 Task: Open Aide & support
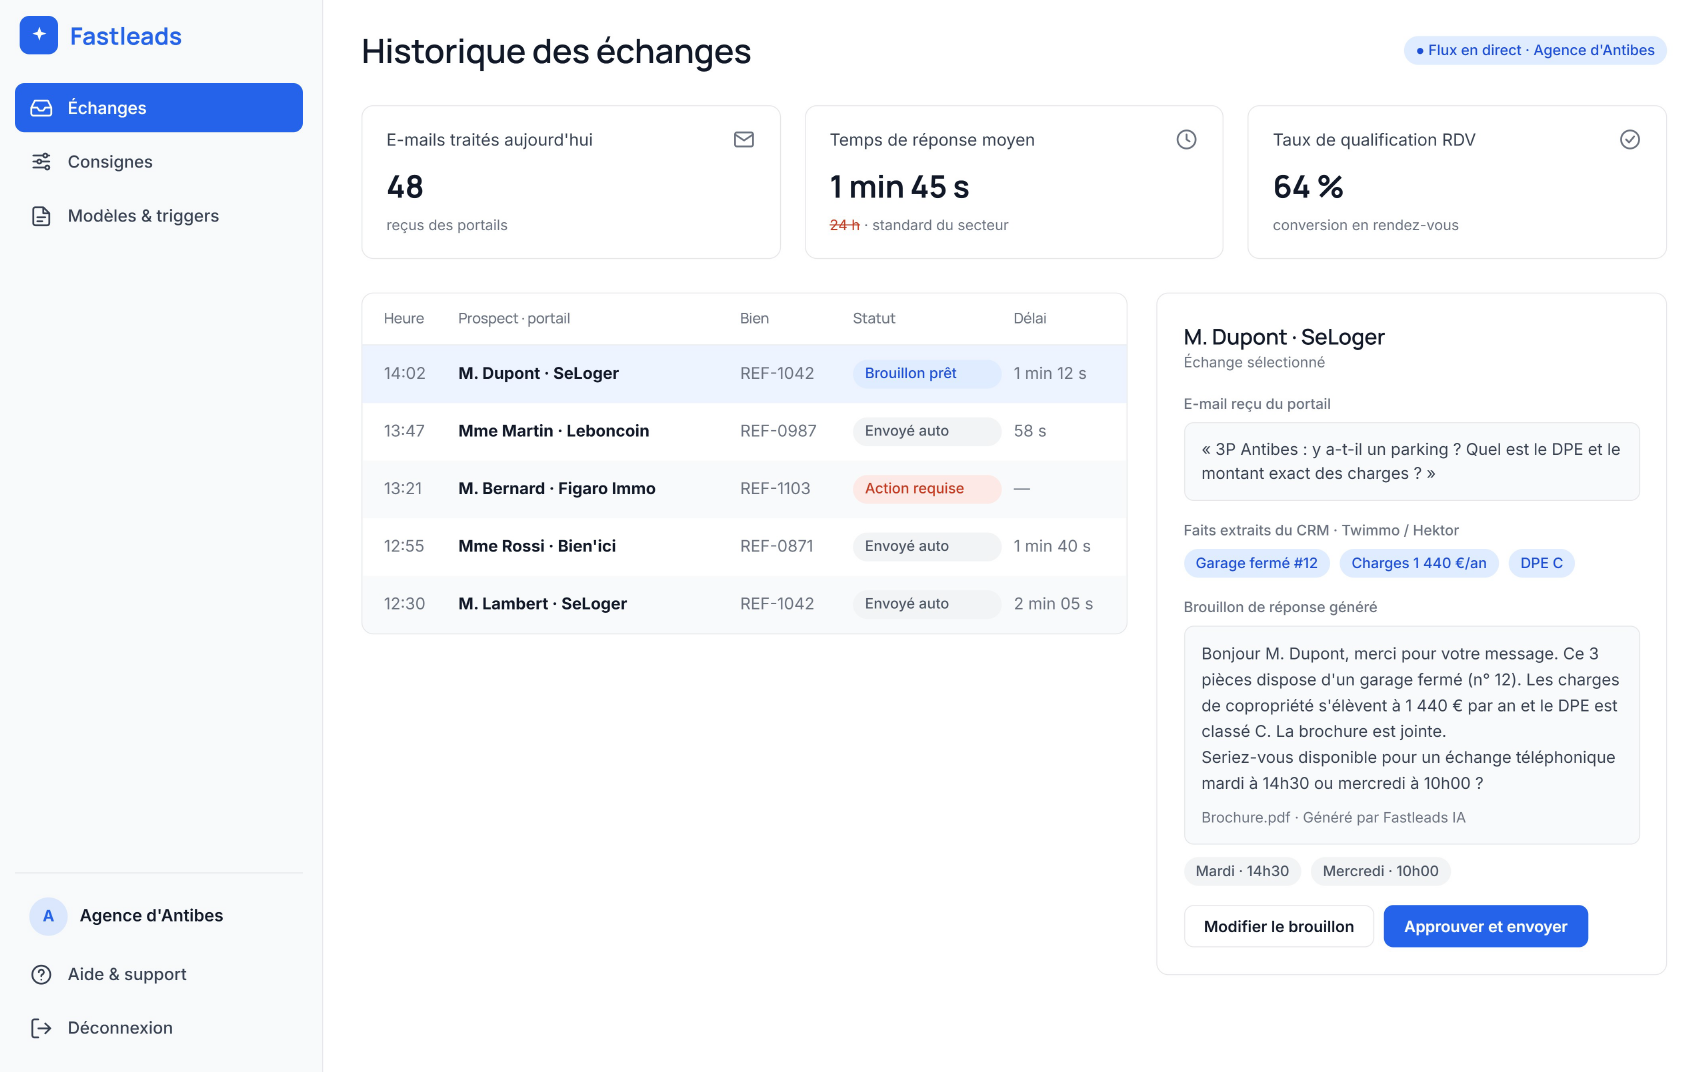tap(159, 974)
